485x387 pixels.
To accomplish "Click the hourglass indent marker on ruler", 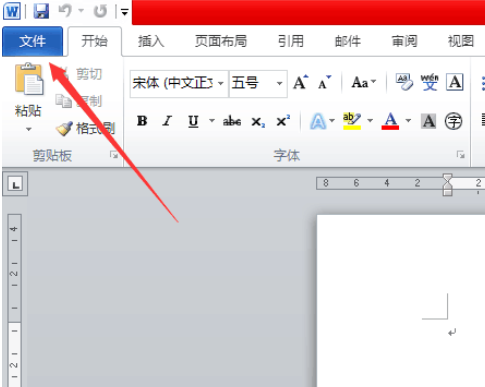I will coord(447,184).
